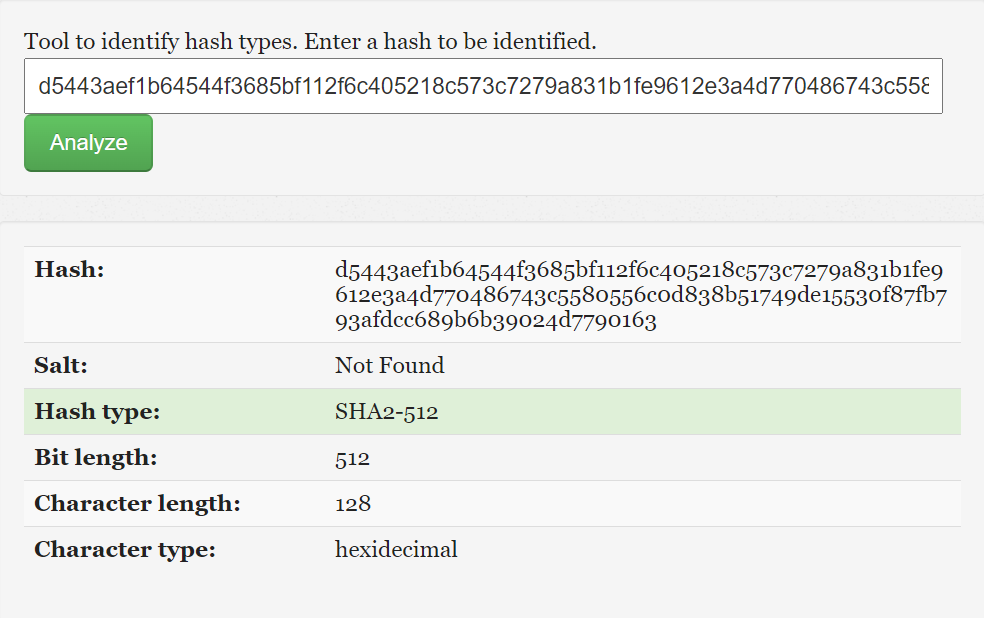Click the last line of the hash value
984x618 pixels.
click(495, 321)
